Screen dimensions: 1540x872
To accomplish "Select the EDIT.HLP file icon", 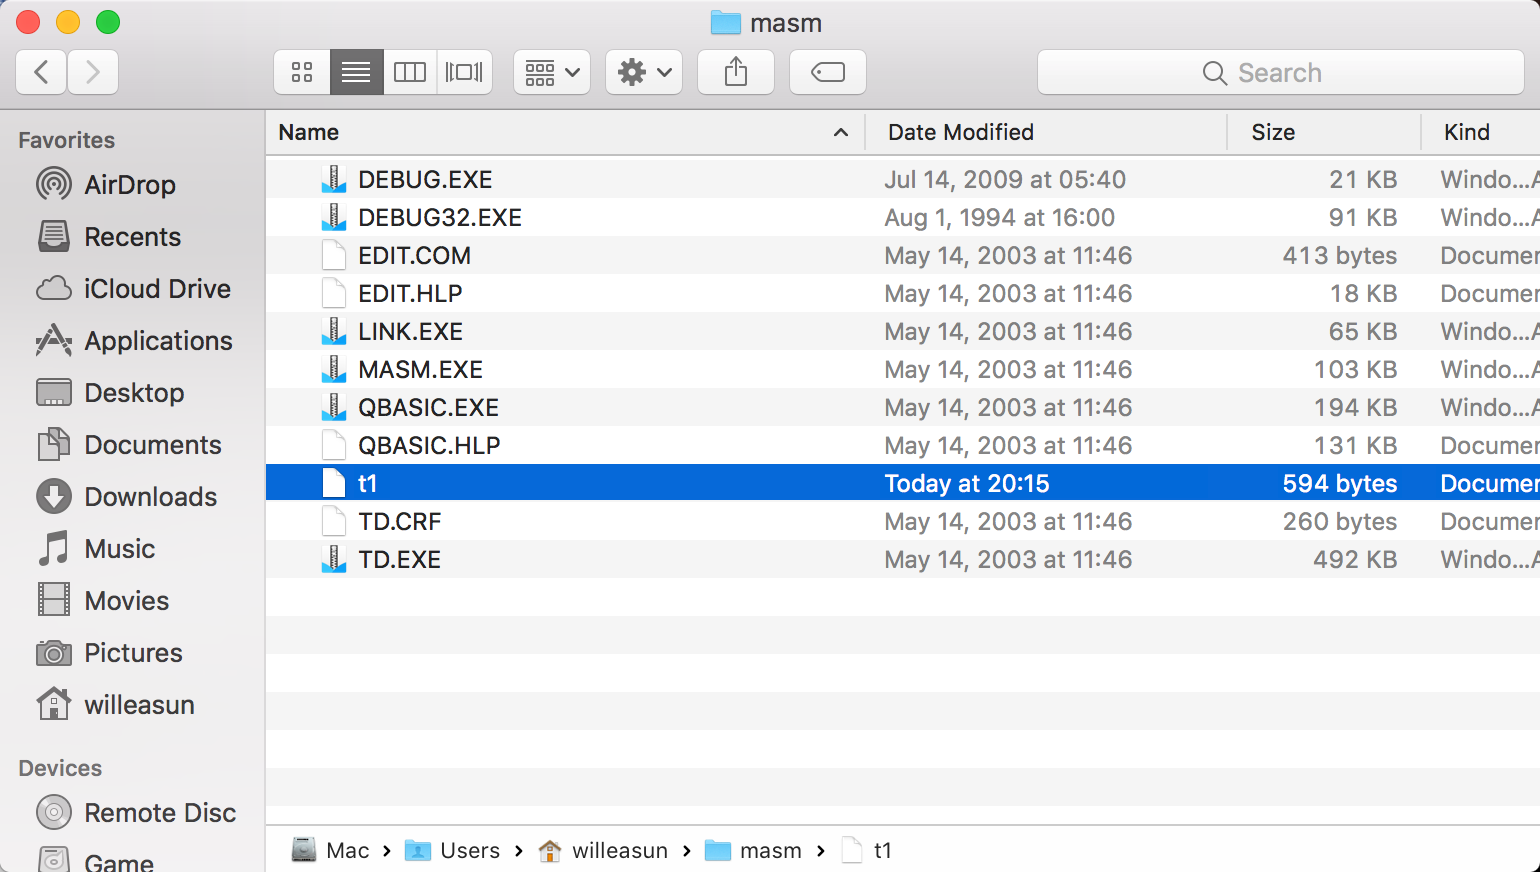I will click(x=334, y=293).
